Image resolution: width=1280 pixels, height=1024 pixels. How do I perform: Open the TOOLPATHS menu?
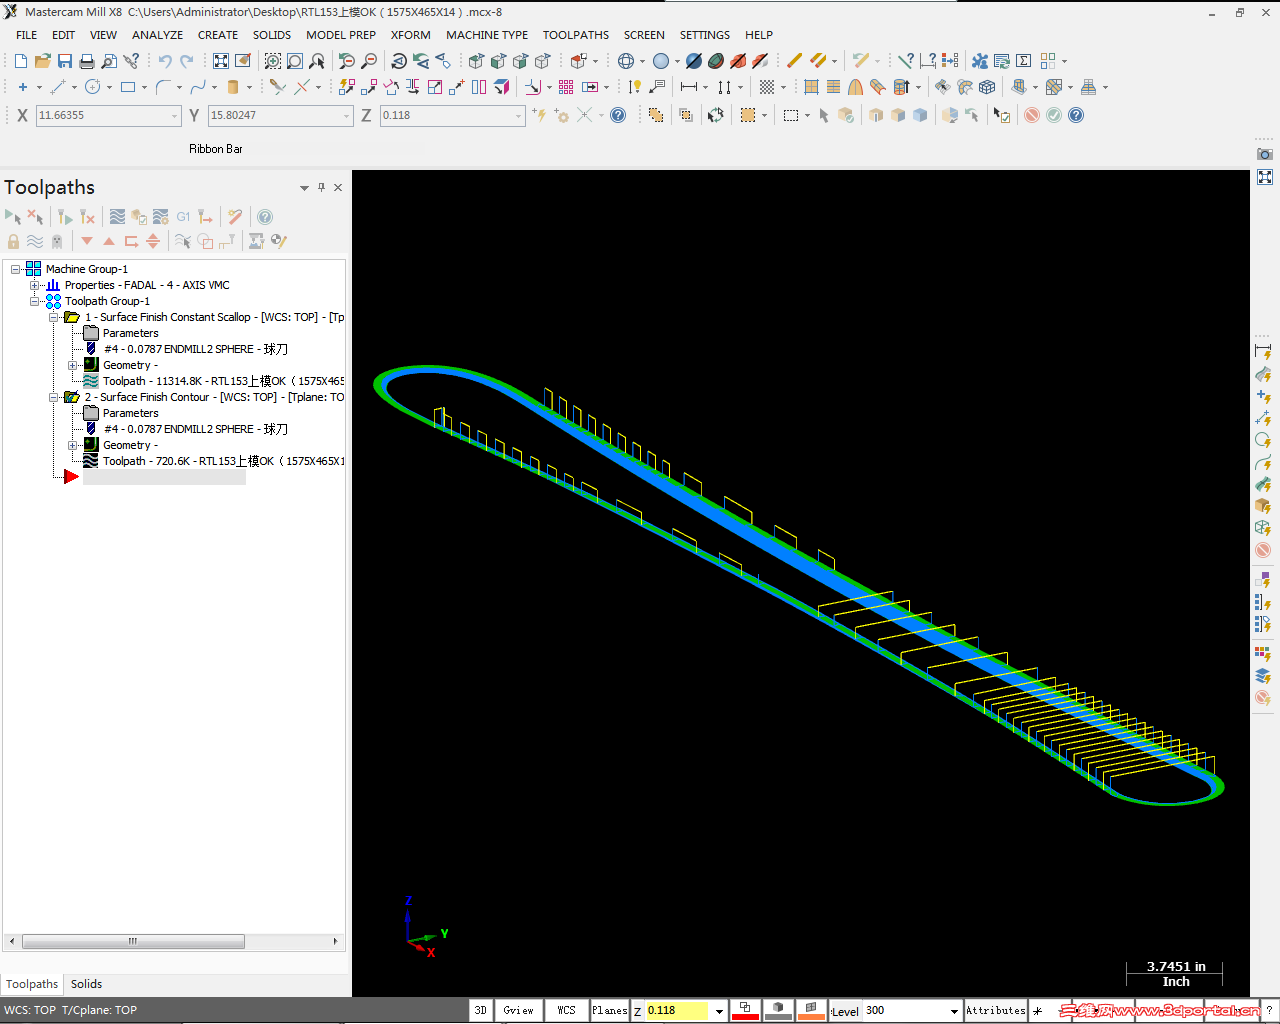tap(576, 35)
